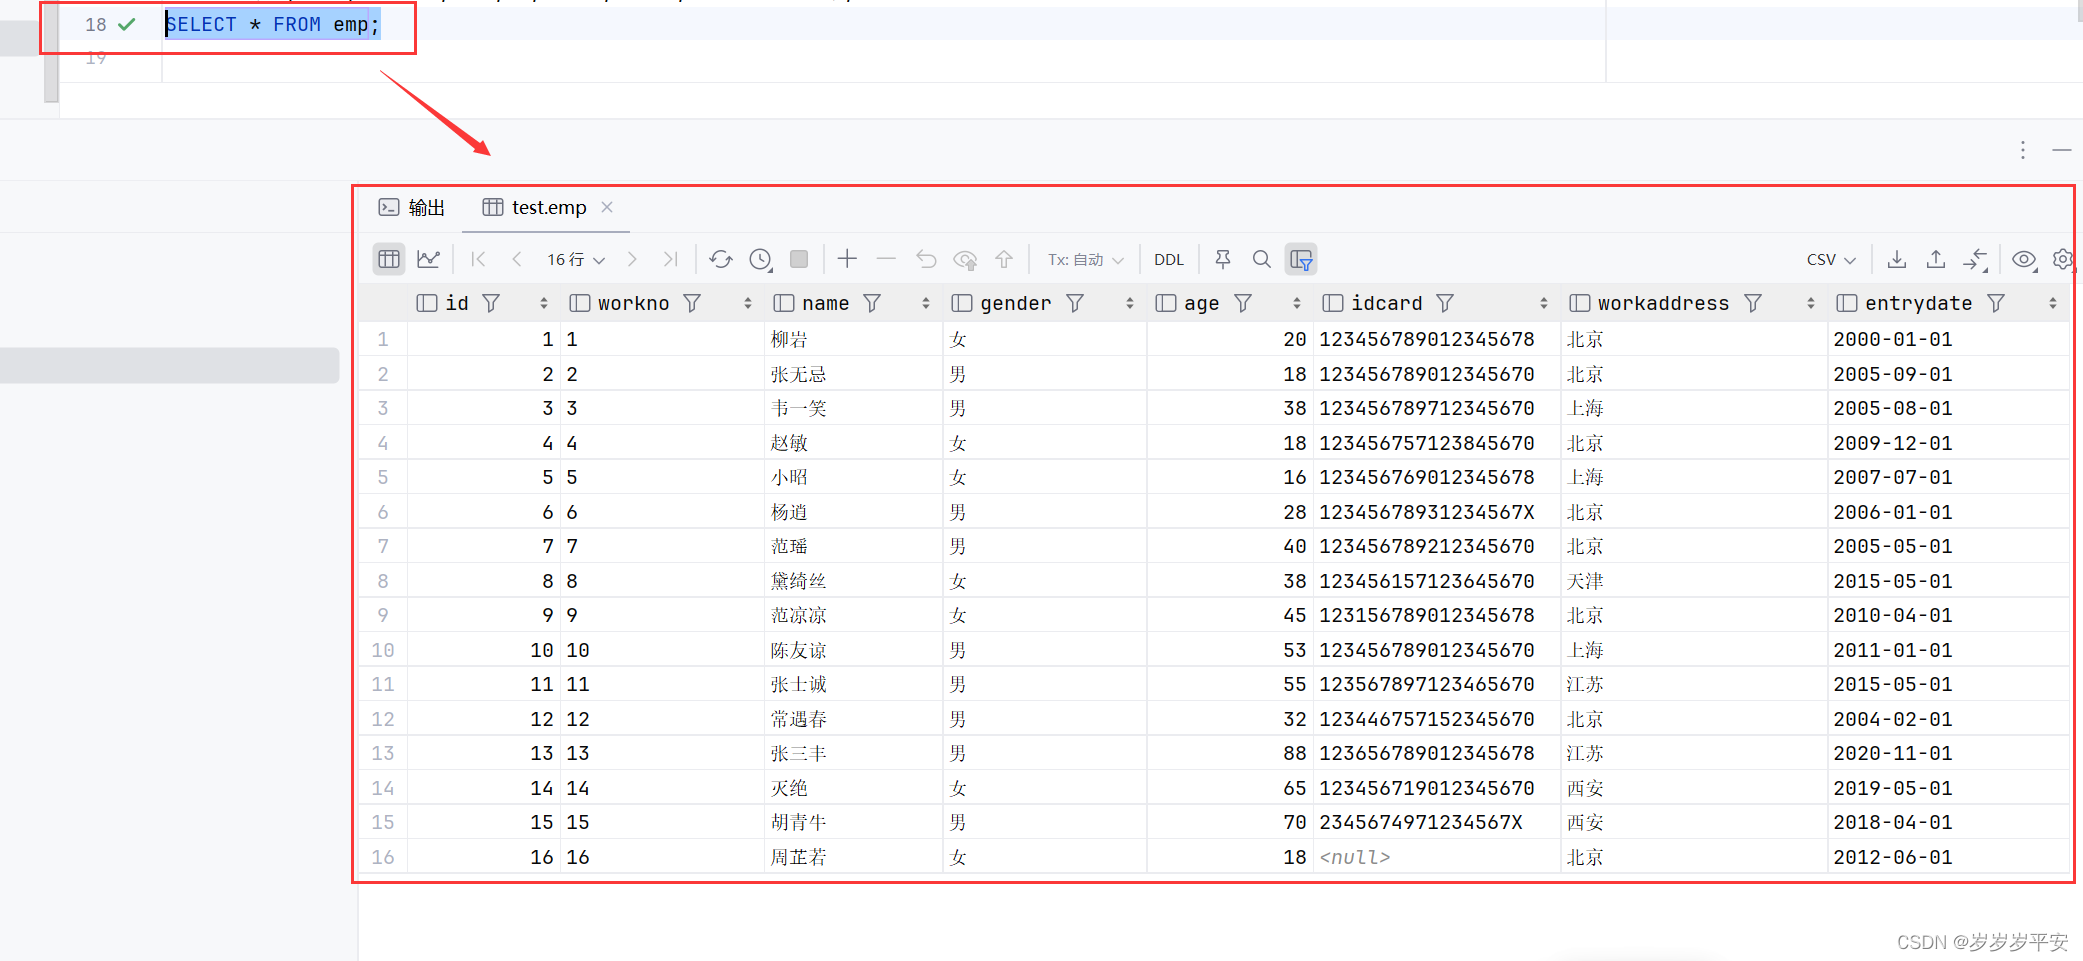
Task: Click the compare data arrows icon
Action: click(1975, 259)
